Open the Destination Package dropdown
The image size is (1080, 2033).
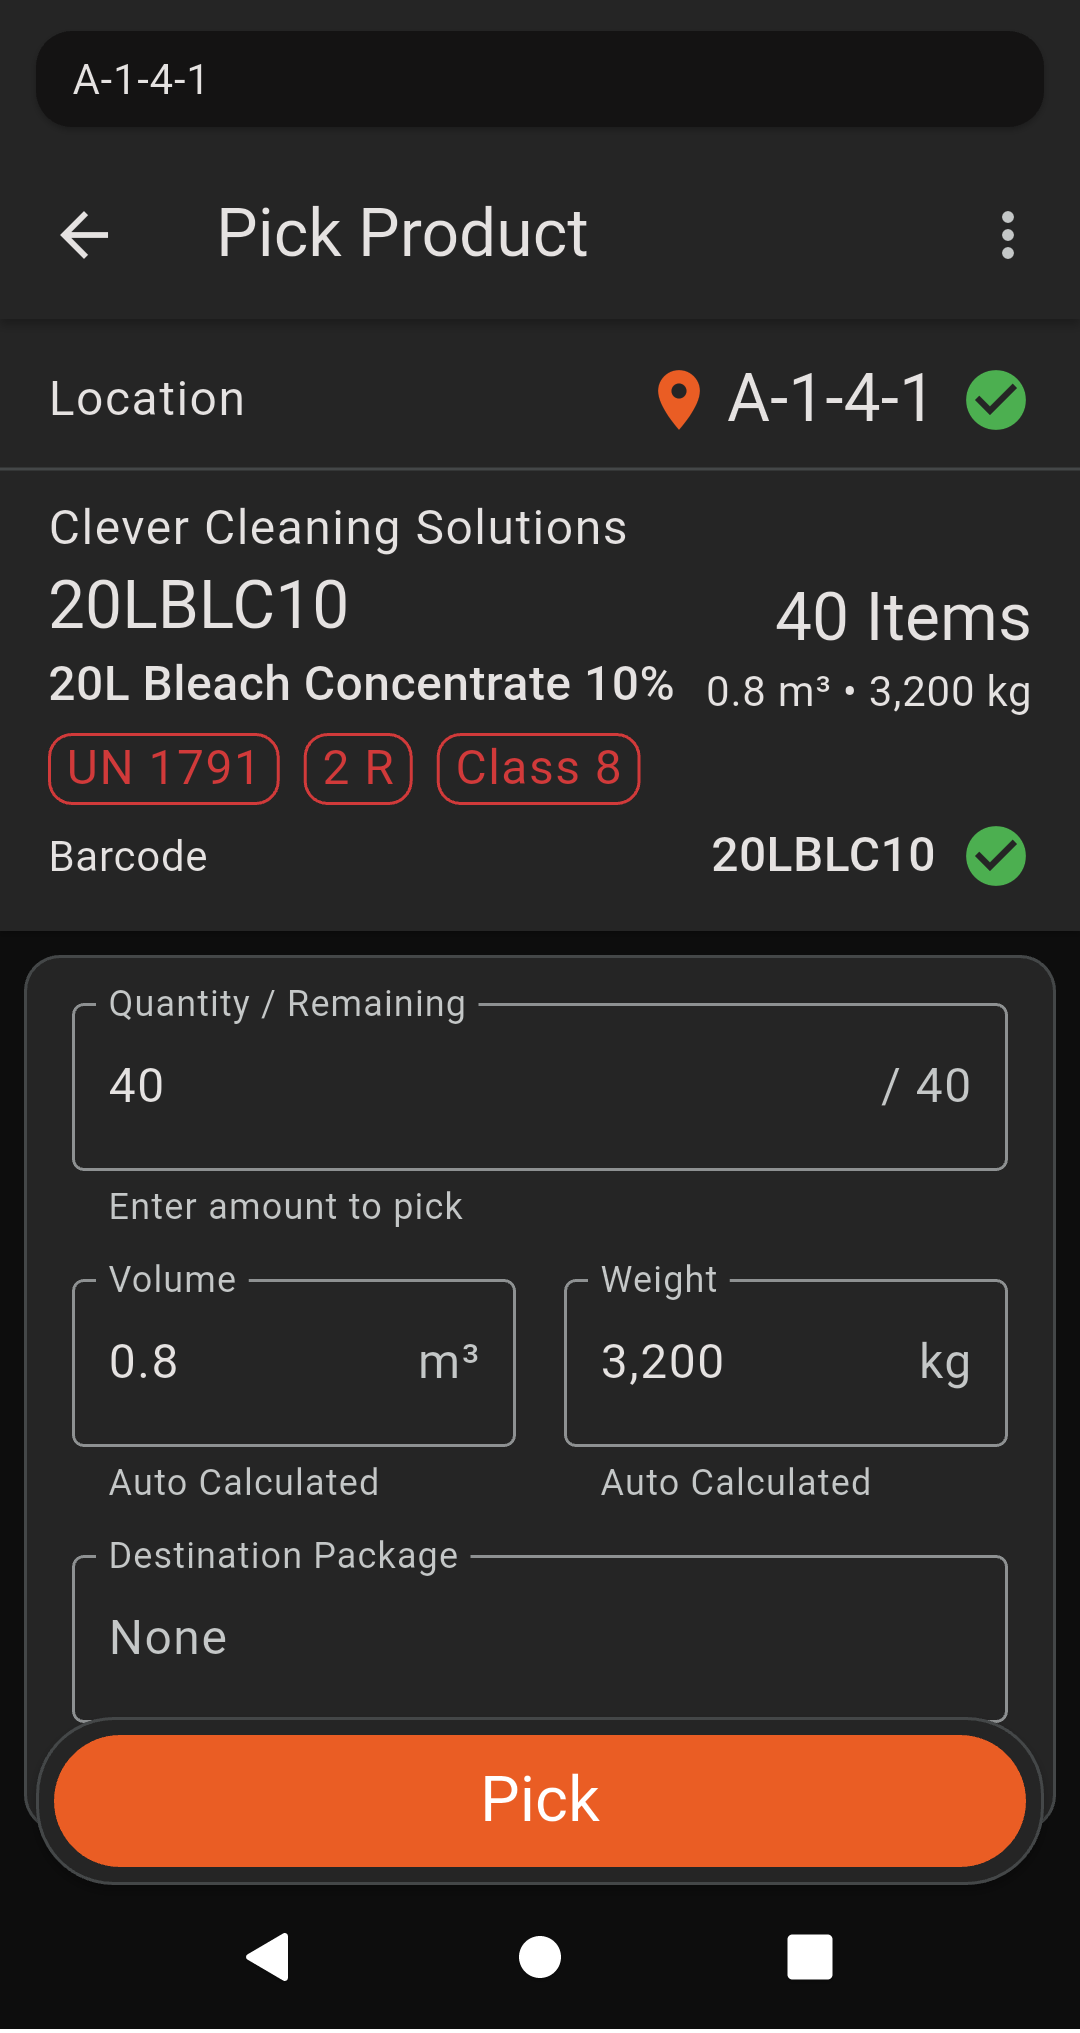540,1637
